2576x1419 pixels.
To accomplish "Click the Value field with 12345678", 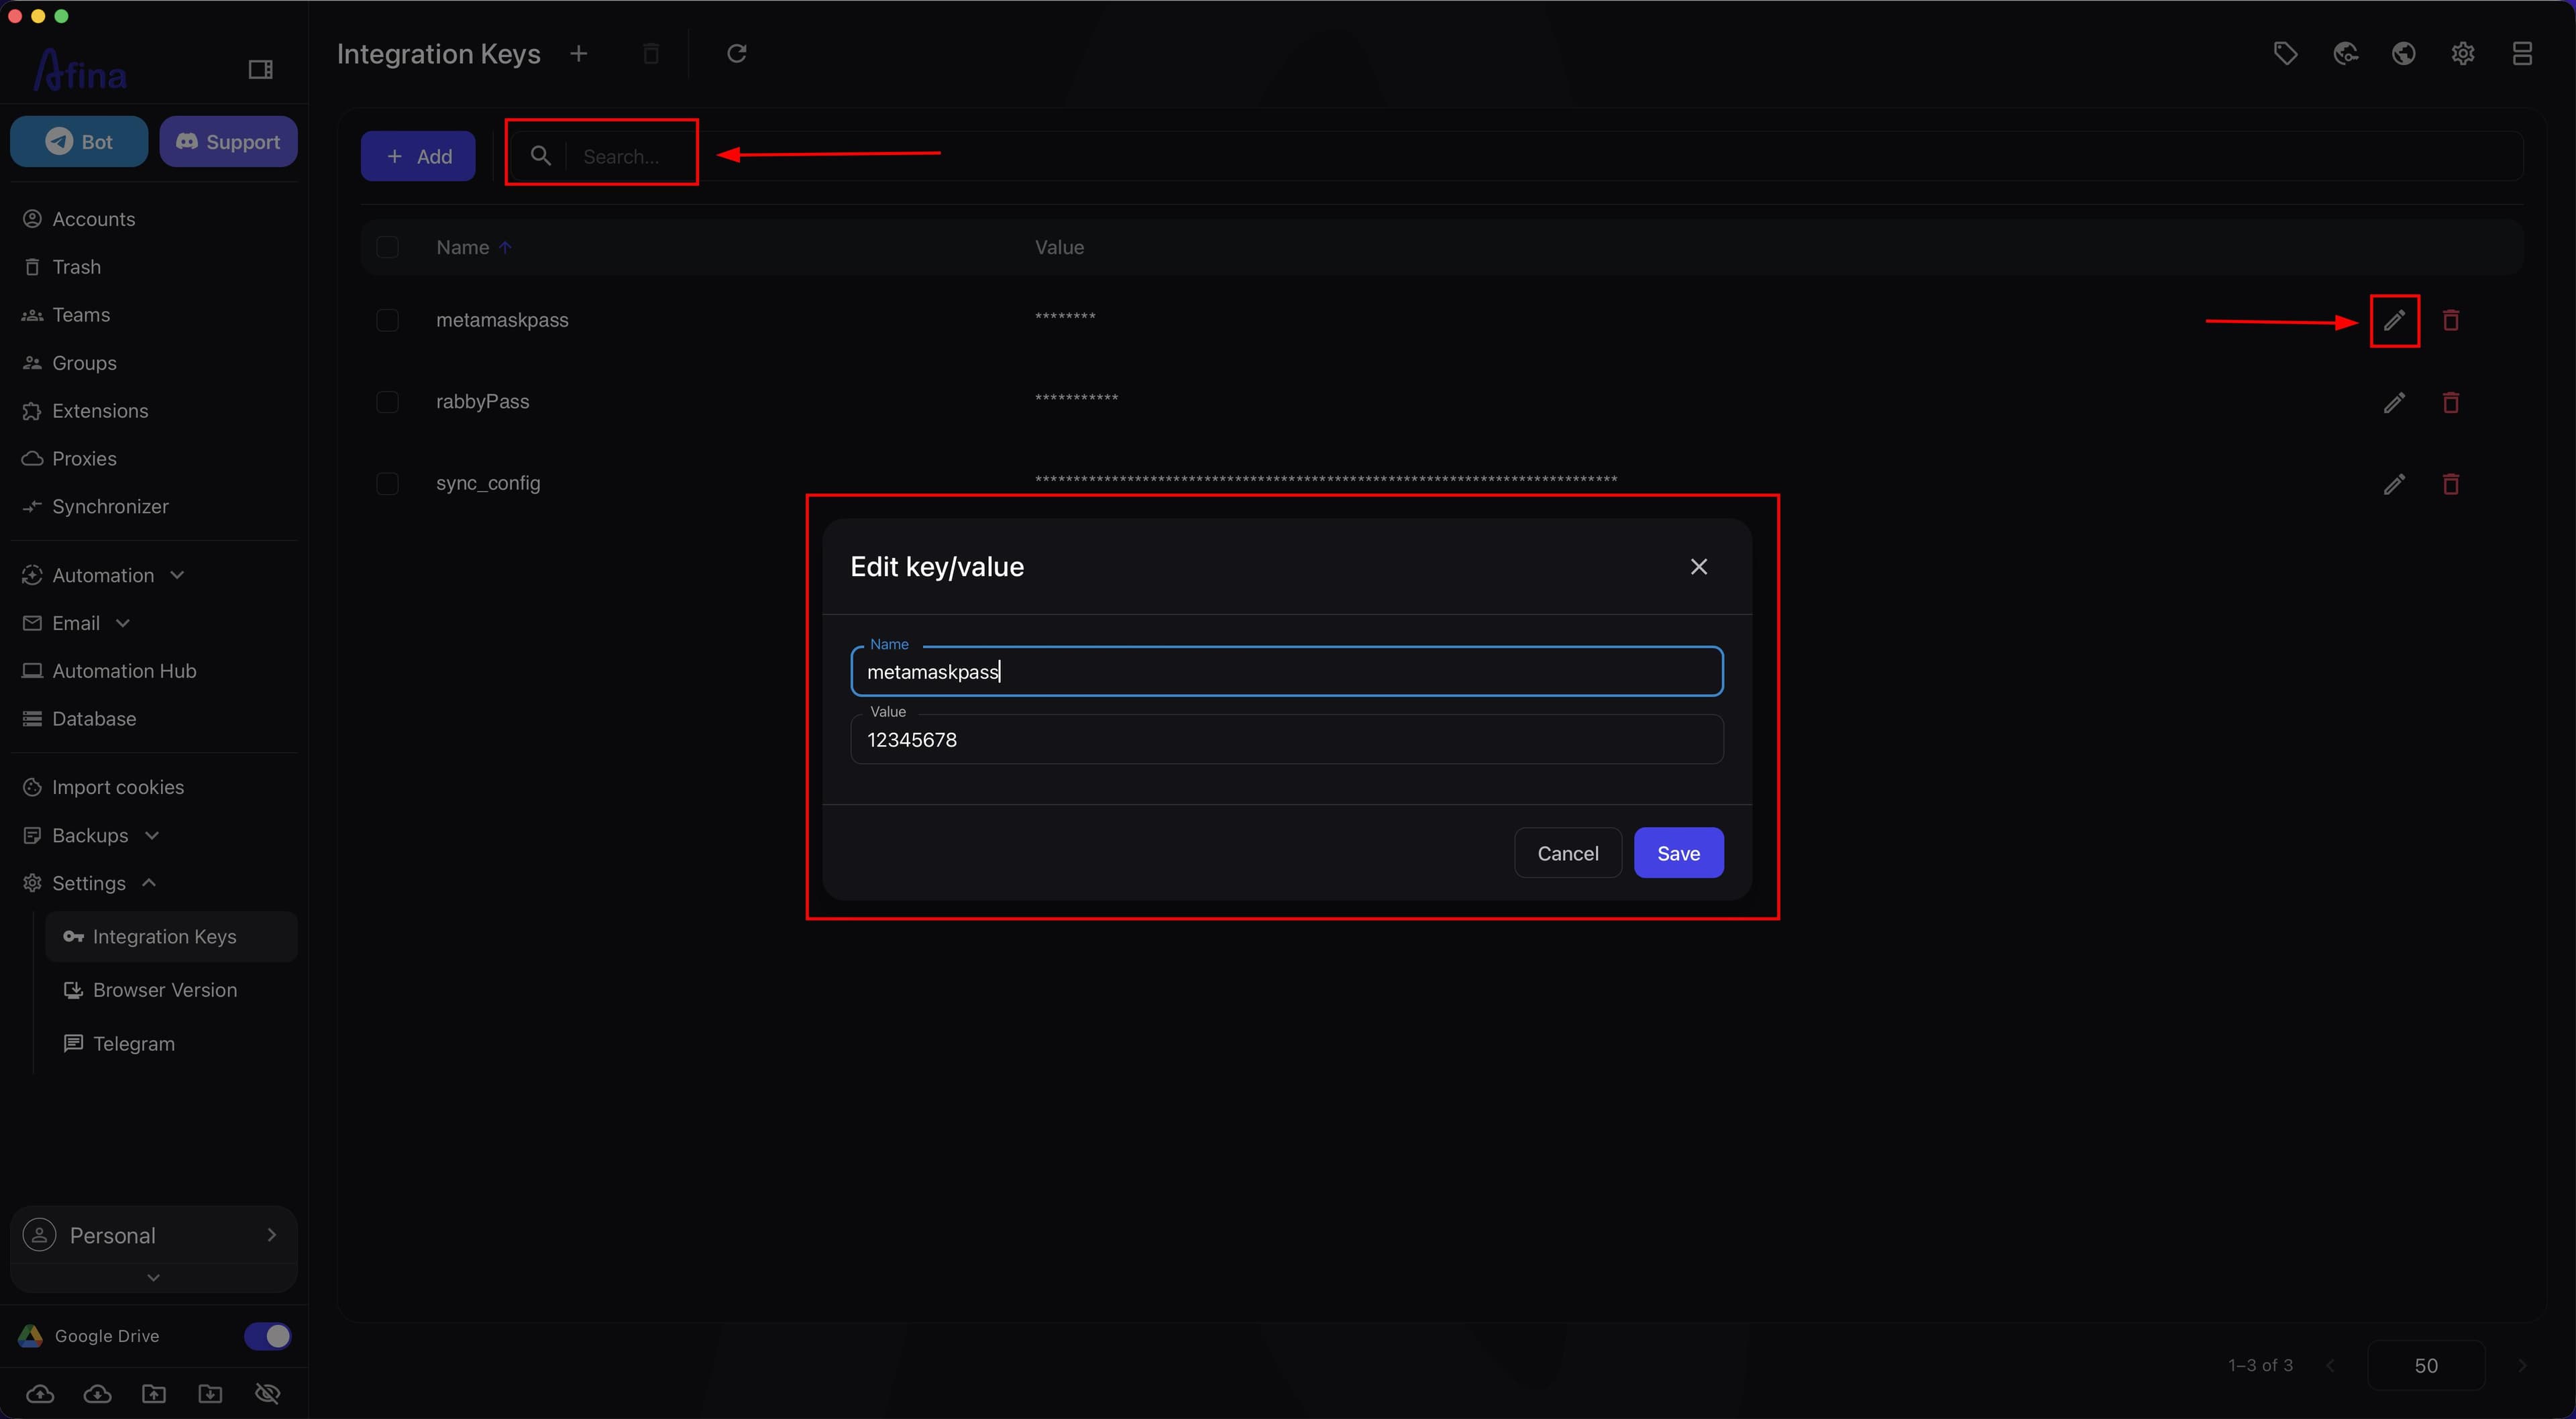I will [1286, 739].
